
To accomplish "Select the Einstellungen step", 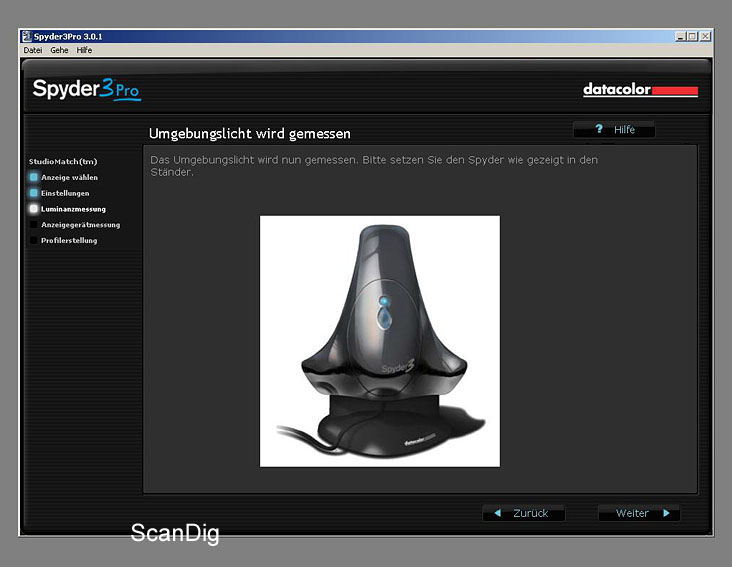I will (59, 193).
